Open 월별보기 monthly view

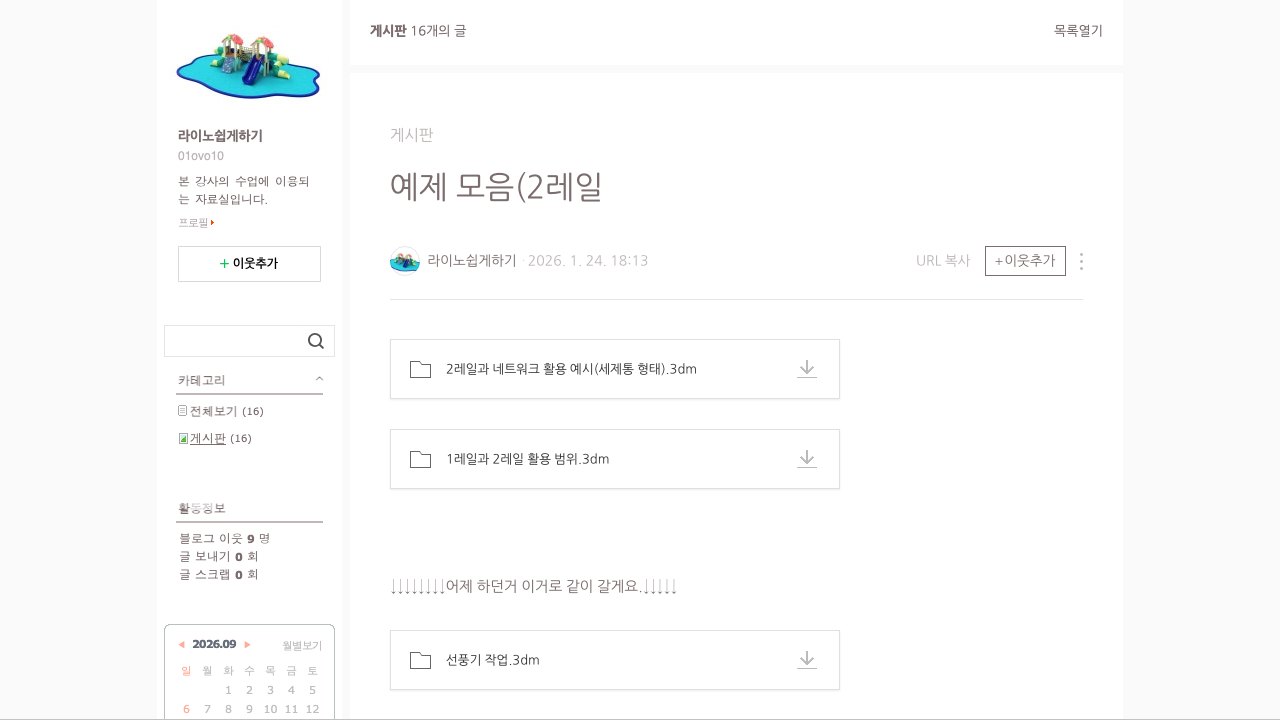click(302, 646)
